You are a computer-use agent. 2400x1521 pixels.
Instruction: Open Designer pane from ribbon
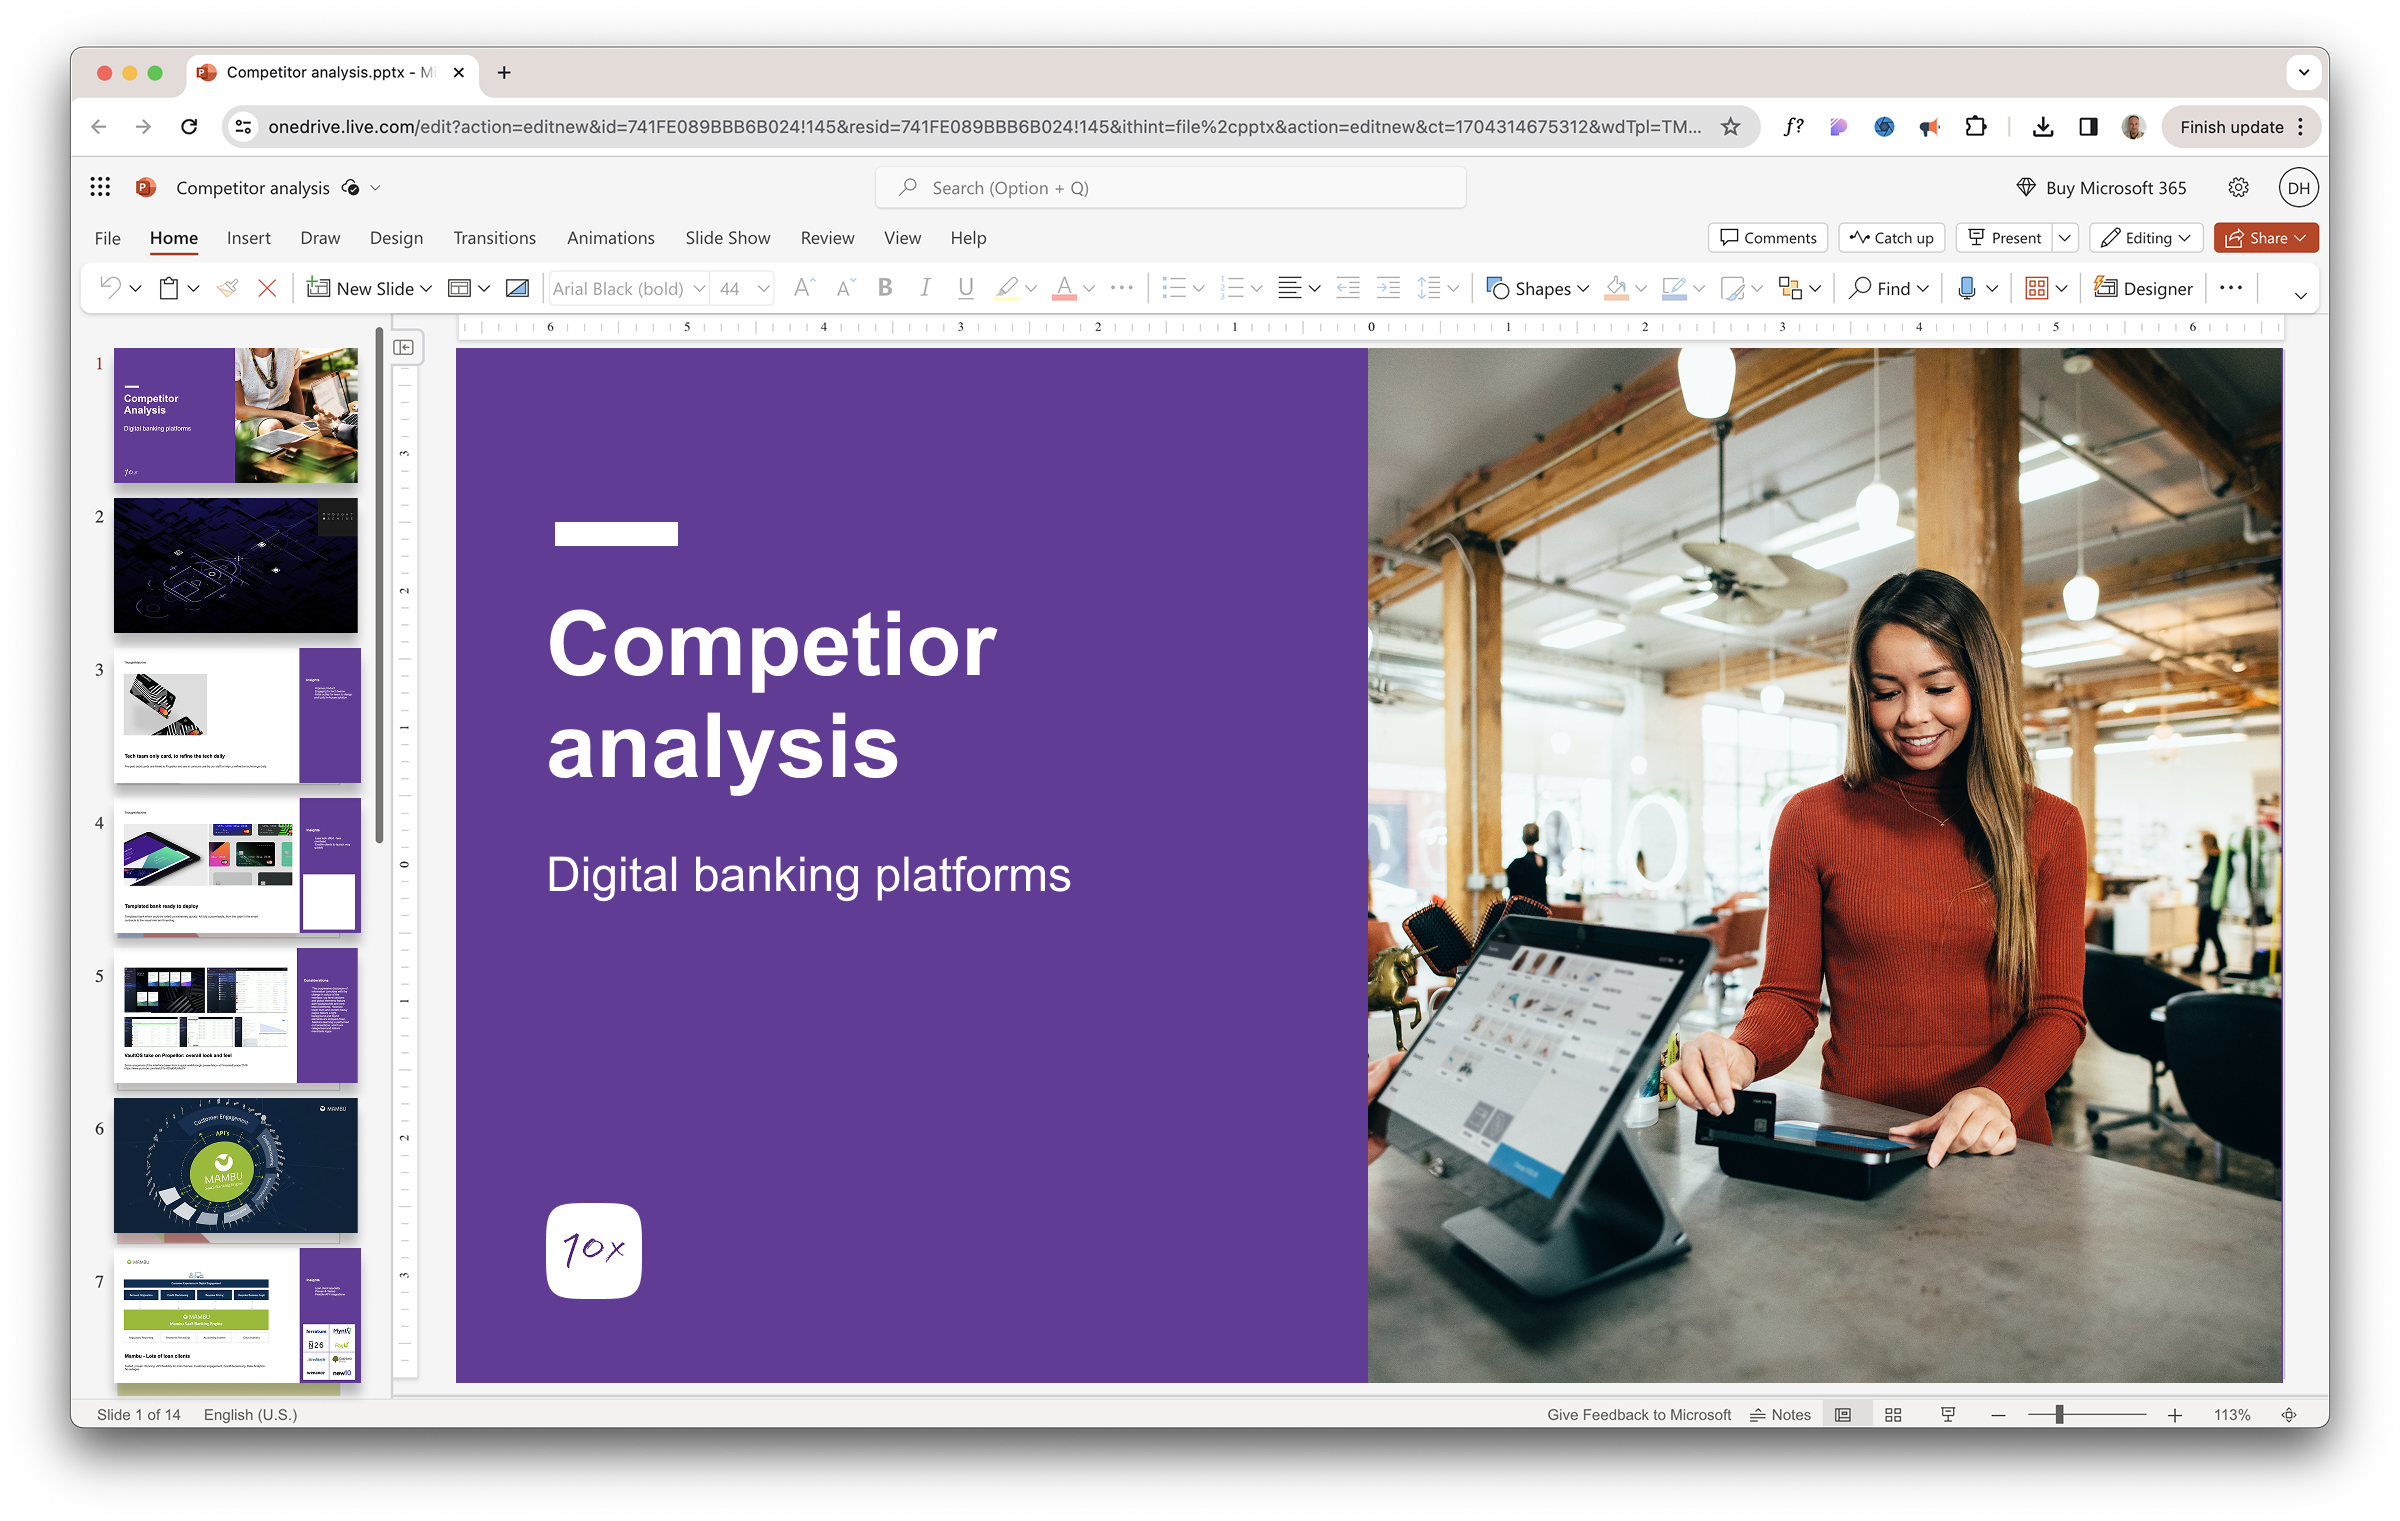pos(2143,289)
